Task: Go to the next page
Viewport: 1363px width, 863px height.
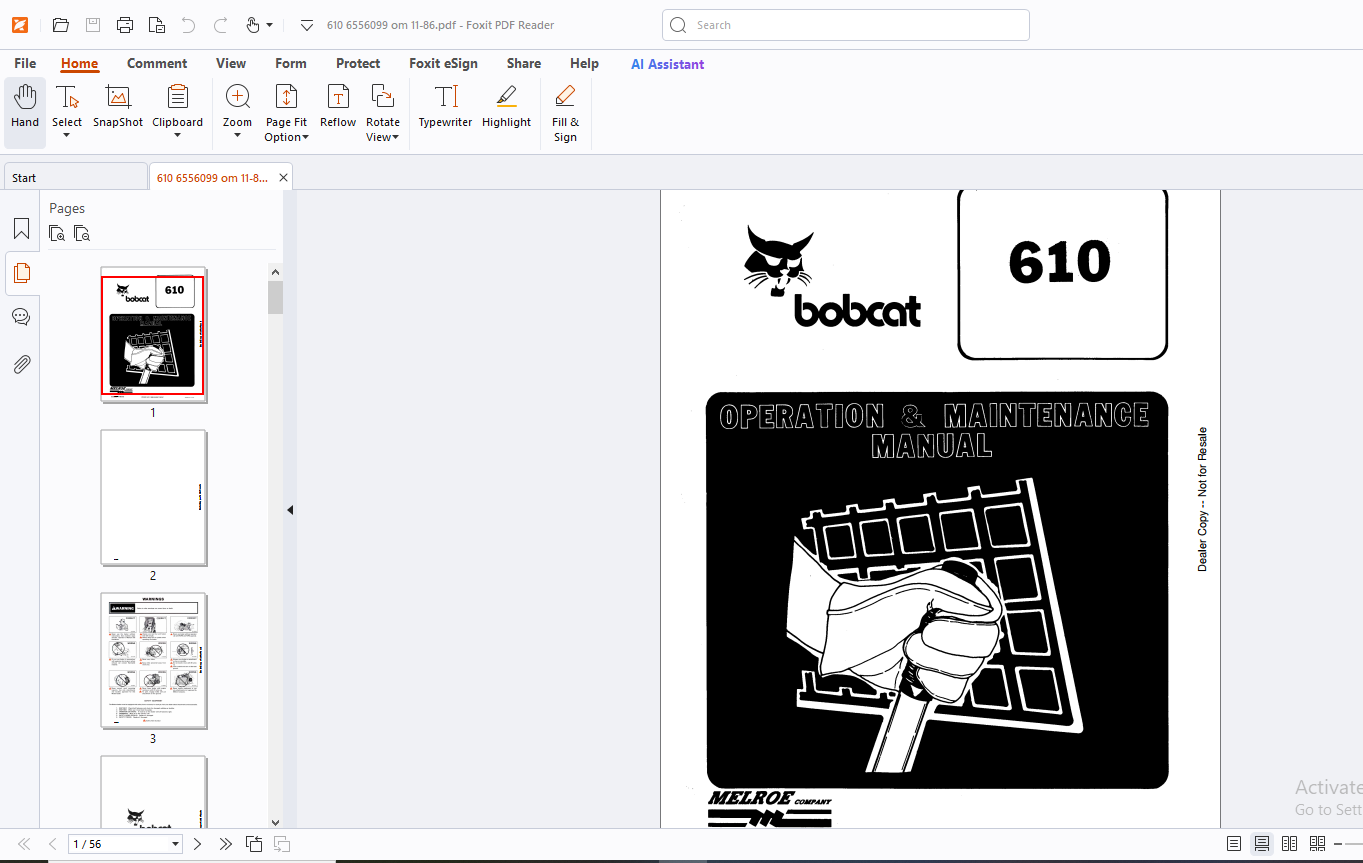Action: [x=197, y=844]
